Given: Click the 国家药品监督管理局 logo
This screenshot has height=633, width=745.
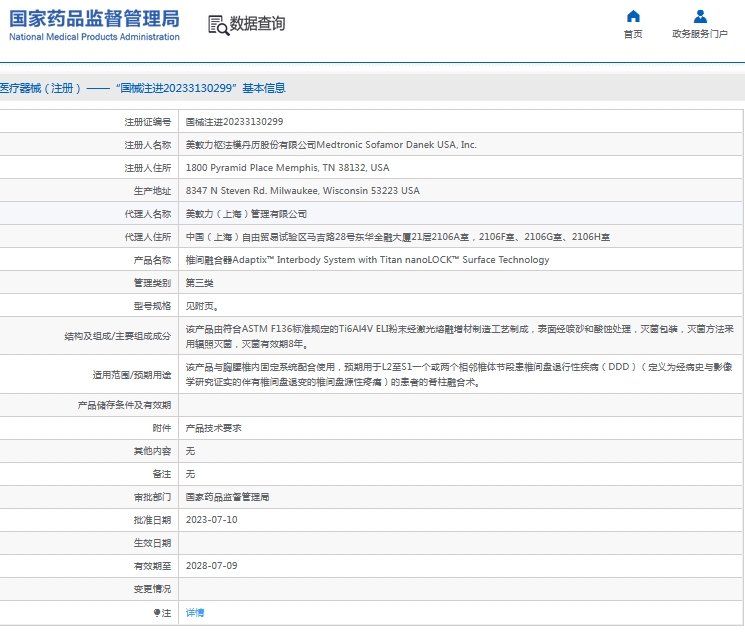Looking at the screenshot, I should pyautogui.click(x=94, y=19).
